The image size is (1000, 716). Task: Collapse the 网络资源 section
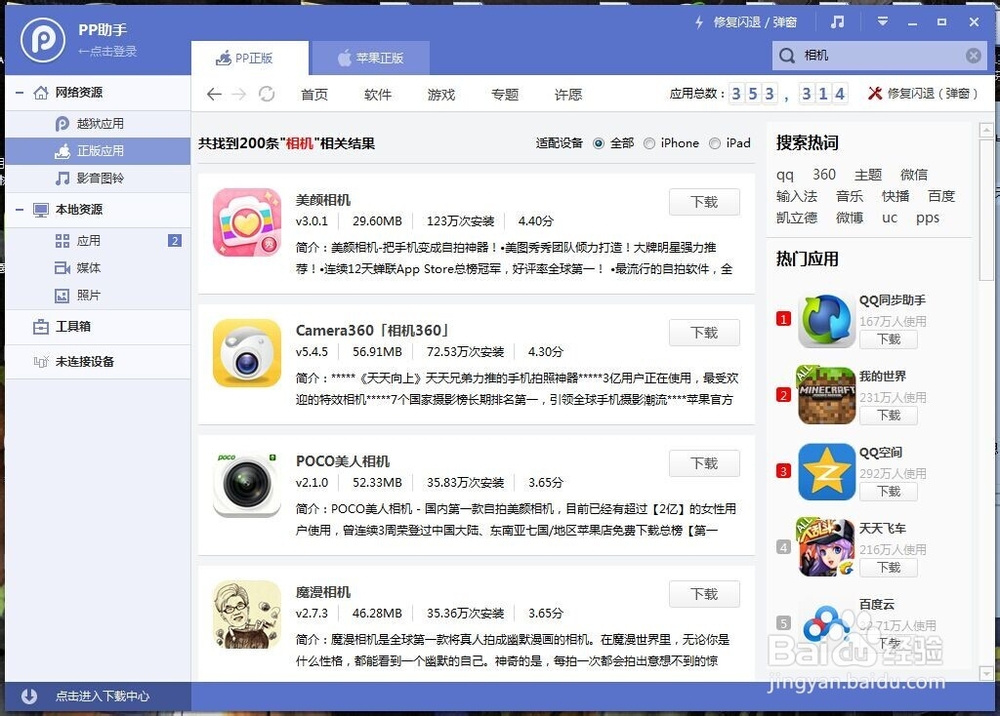click(x=20, y=93)
